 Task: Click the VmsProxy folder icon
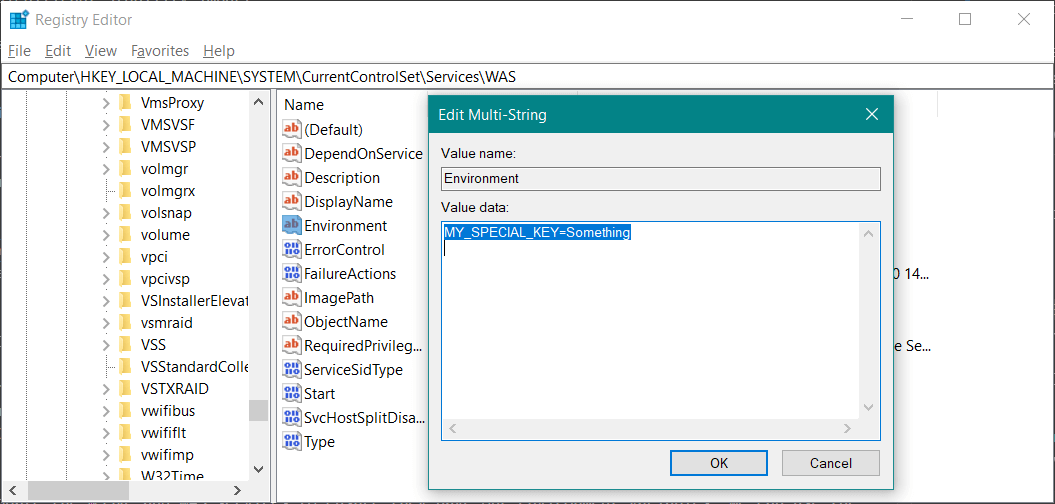(124, 103)
